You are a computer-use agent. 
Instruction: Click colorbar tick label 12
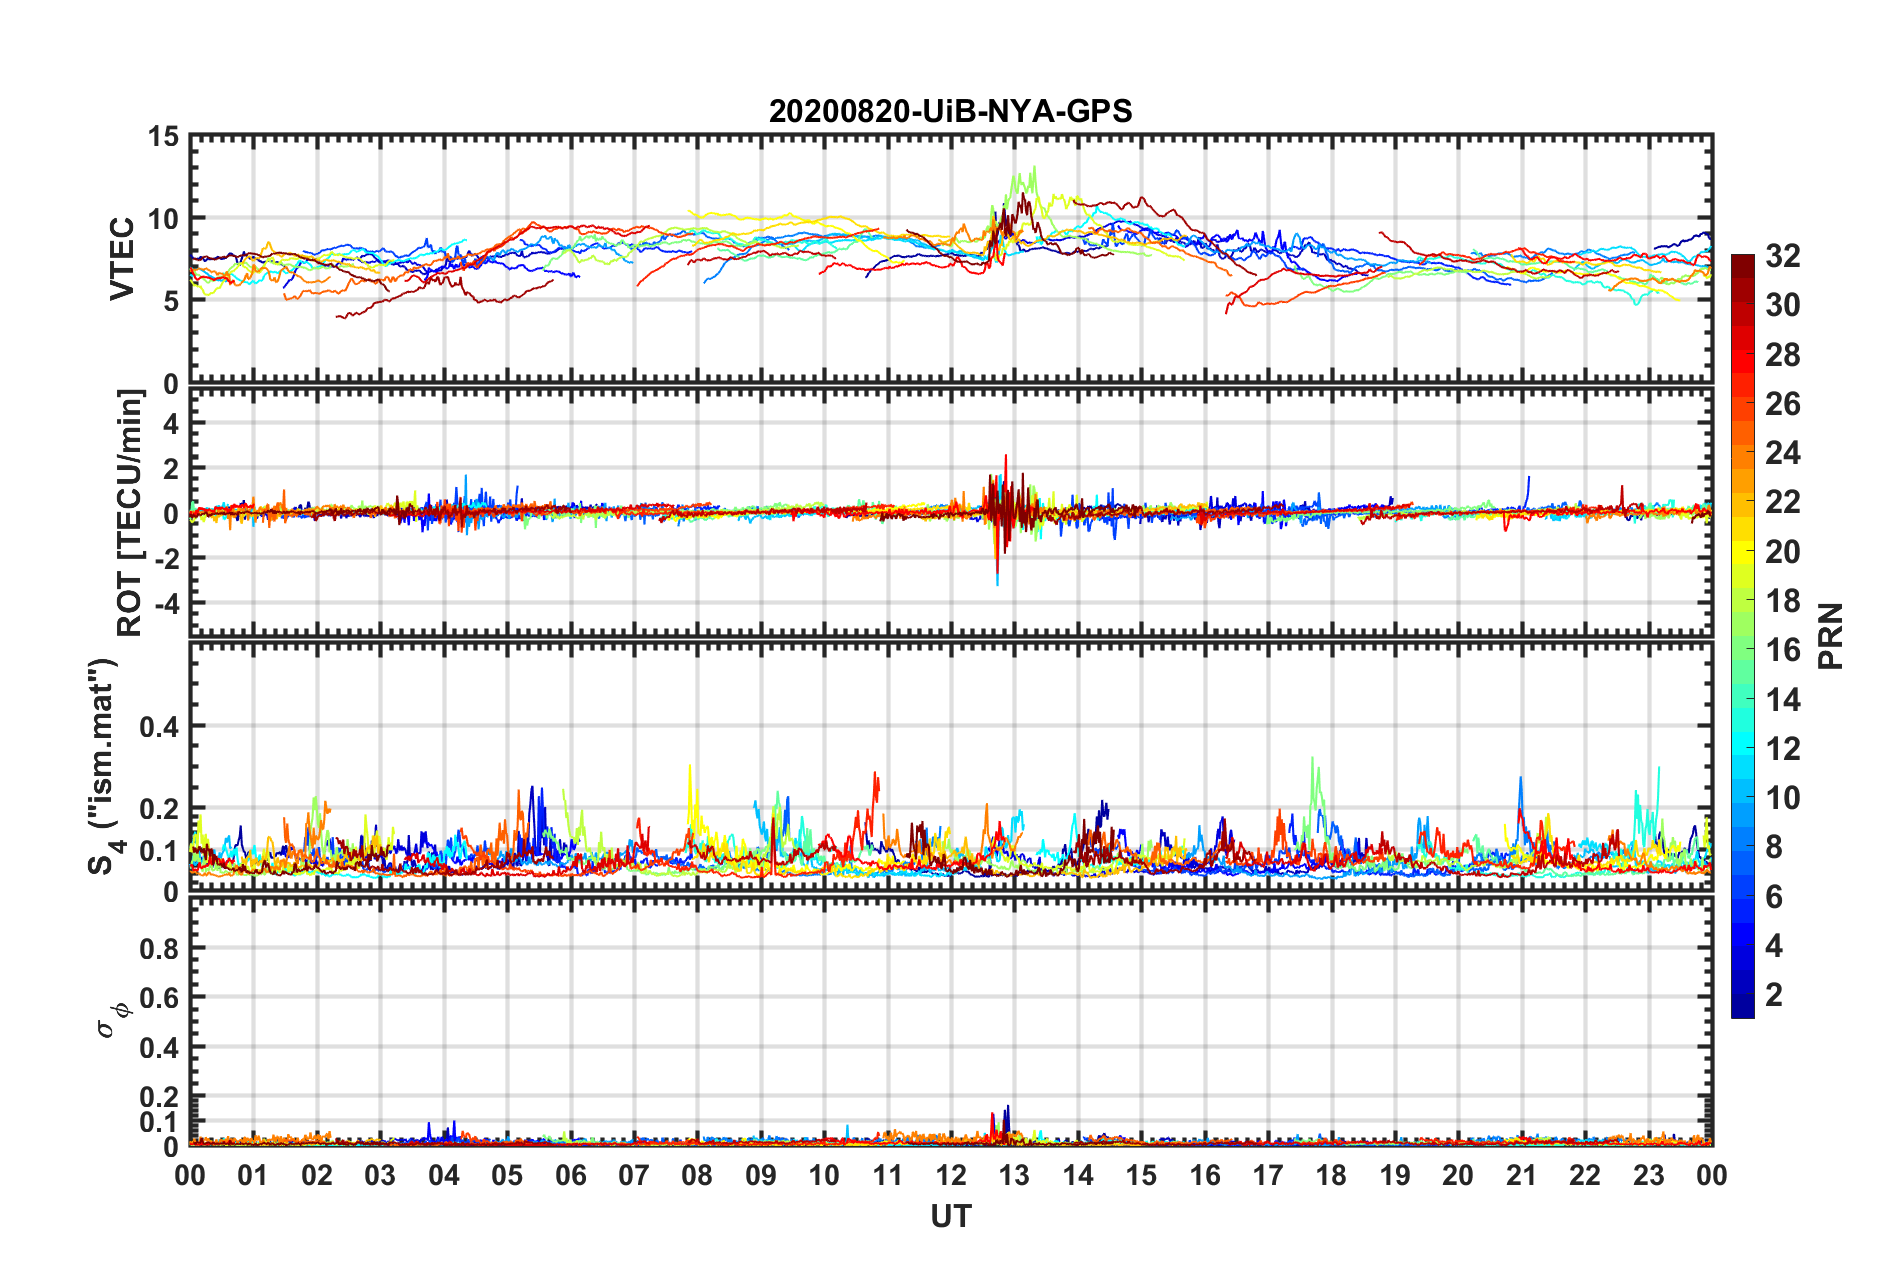click(1783, 749)
